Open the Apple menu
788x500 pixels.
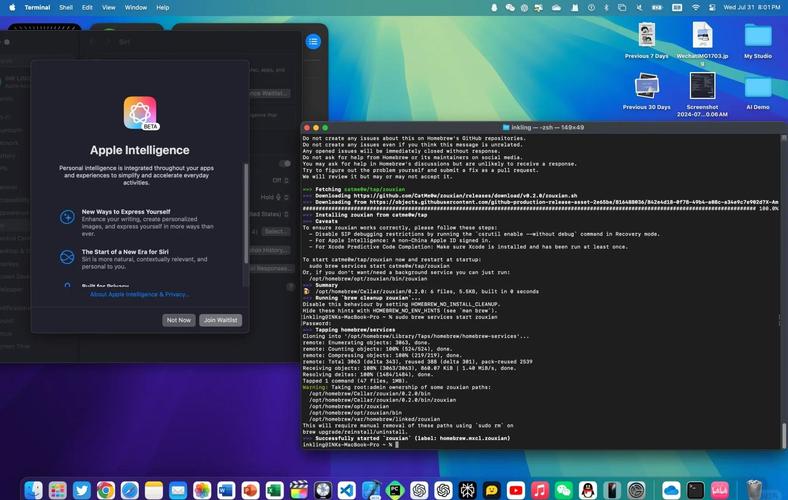pos(12,8)
